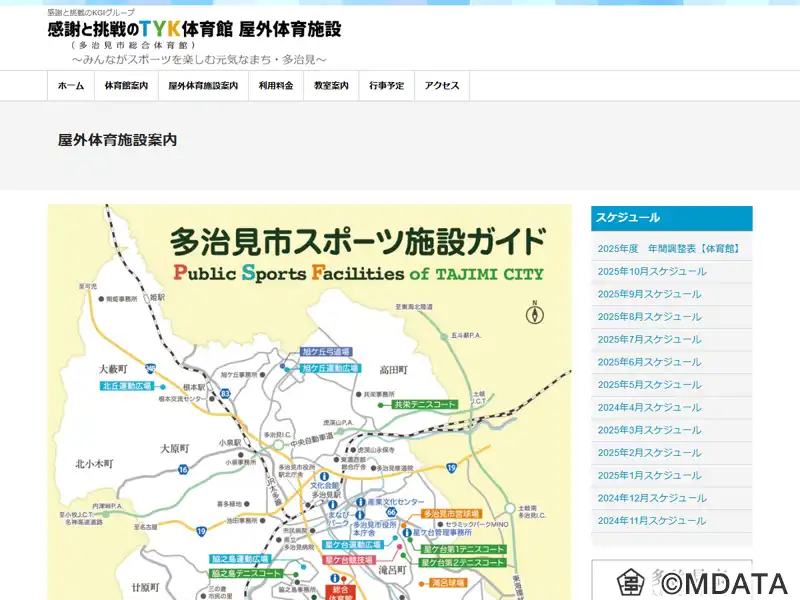Navigate to the アクセス page
800x600 pixels.
[x=442, y=86]
